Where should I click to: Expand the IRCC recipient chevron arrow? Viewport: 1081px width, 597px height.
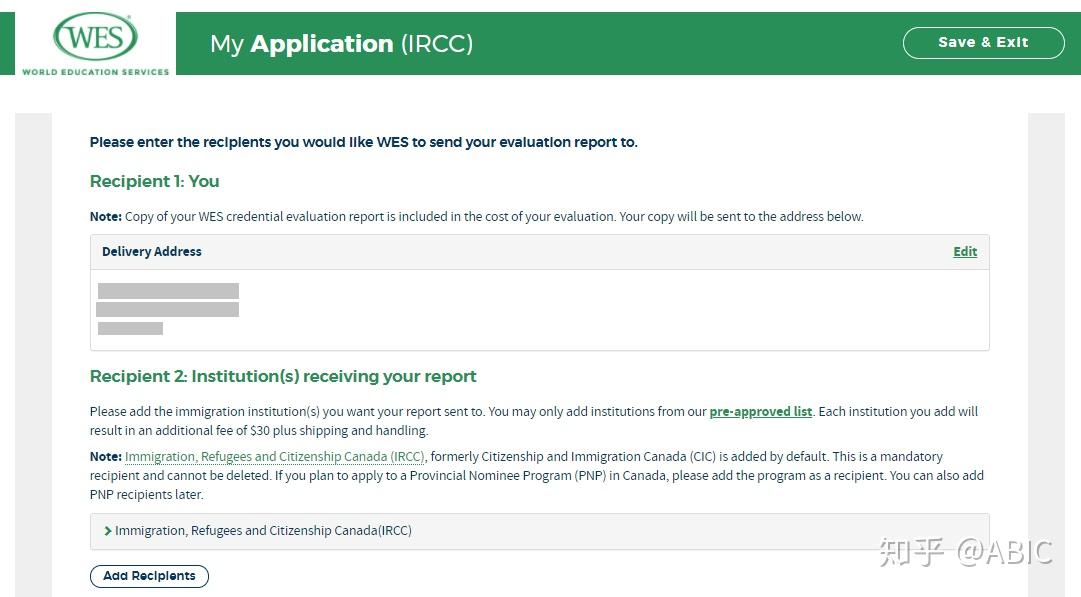[108, 531]
